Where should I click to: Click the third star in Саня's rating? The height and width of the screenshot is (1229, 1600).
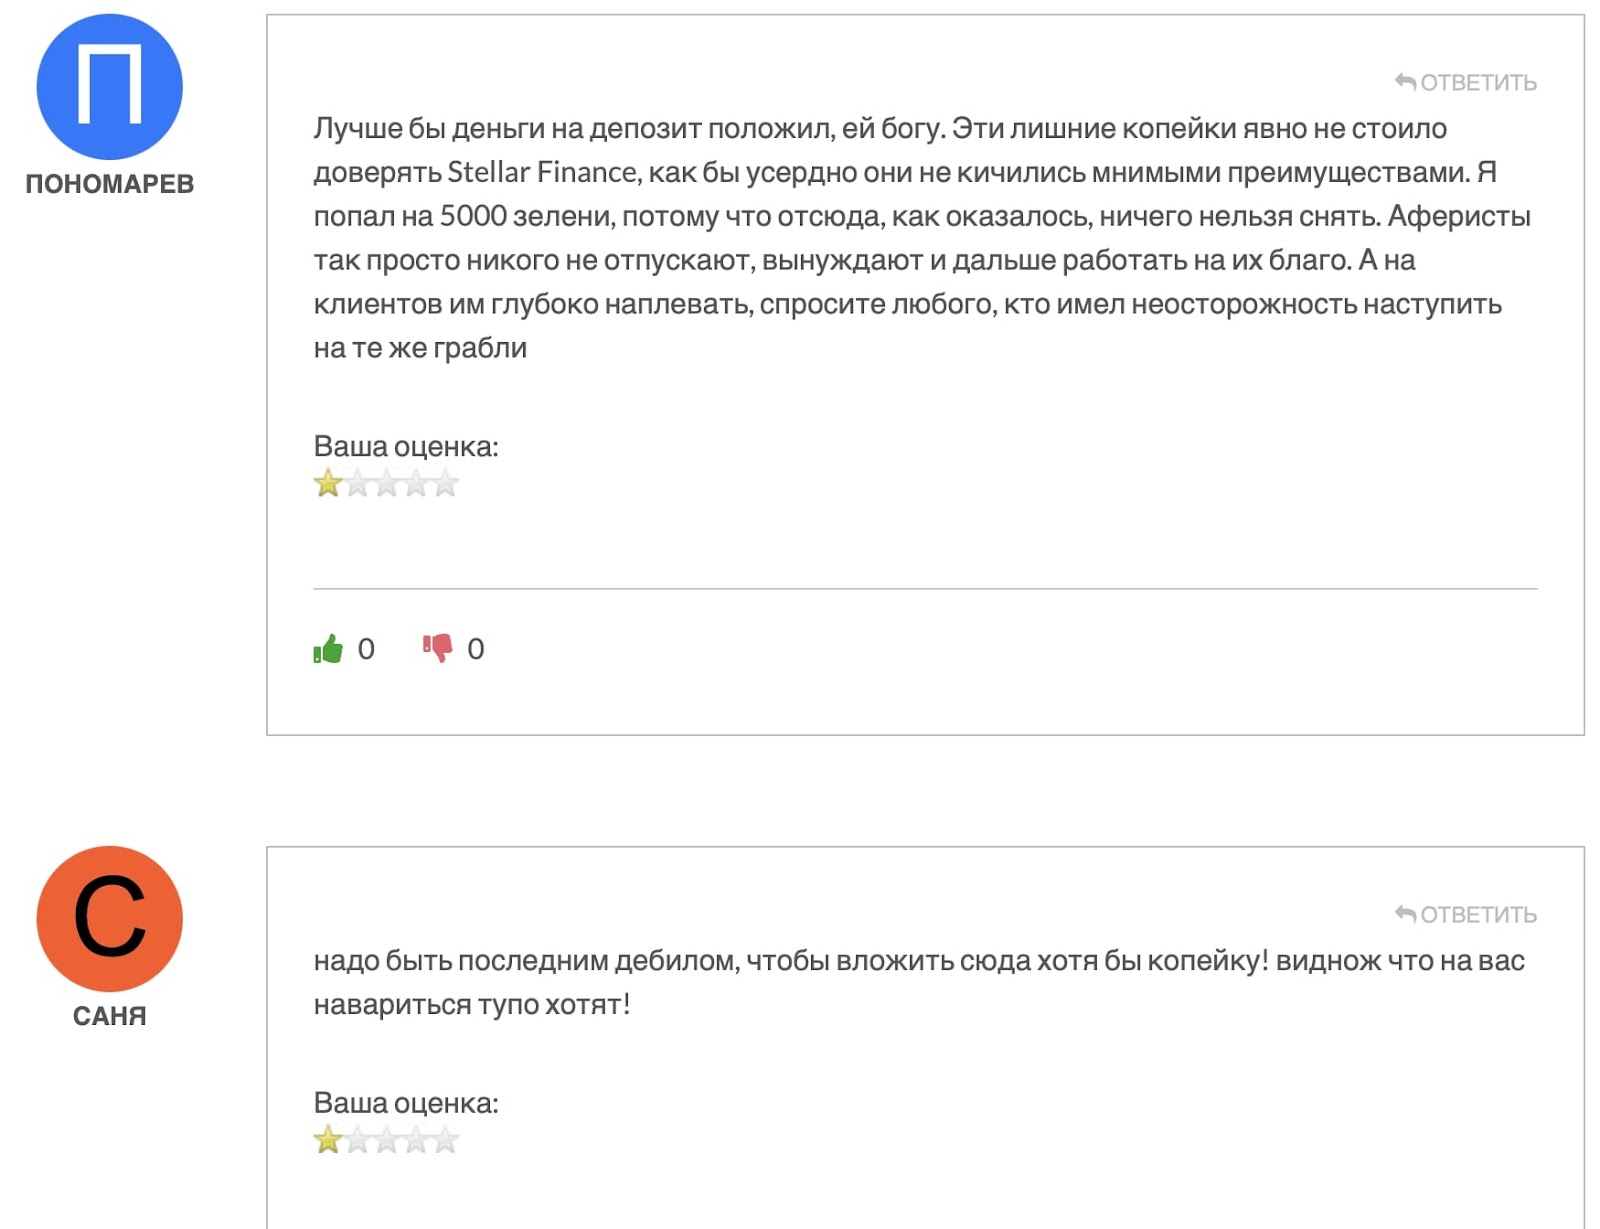click(x=387, y=1140)
